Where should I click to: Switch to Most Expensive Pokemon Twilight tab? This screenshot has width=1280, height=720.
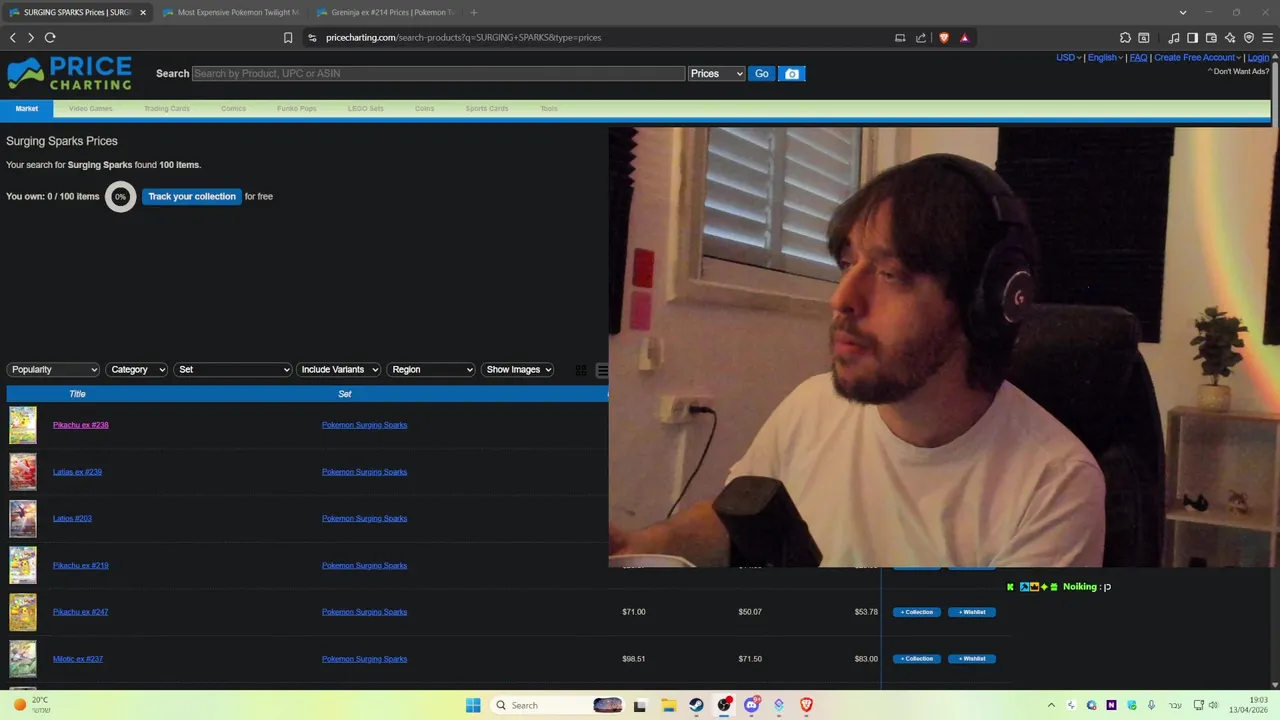point(229,12)
